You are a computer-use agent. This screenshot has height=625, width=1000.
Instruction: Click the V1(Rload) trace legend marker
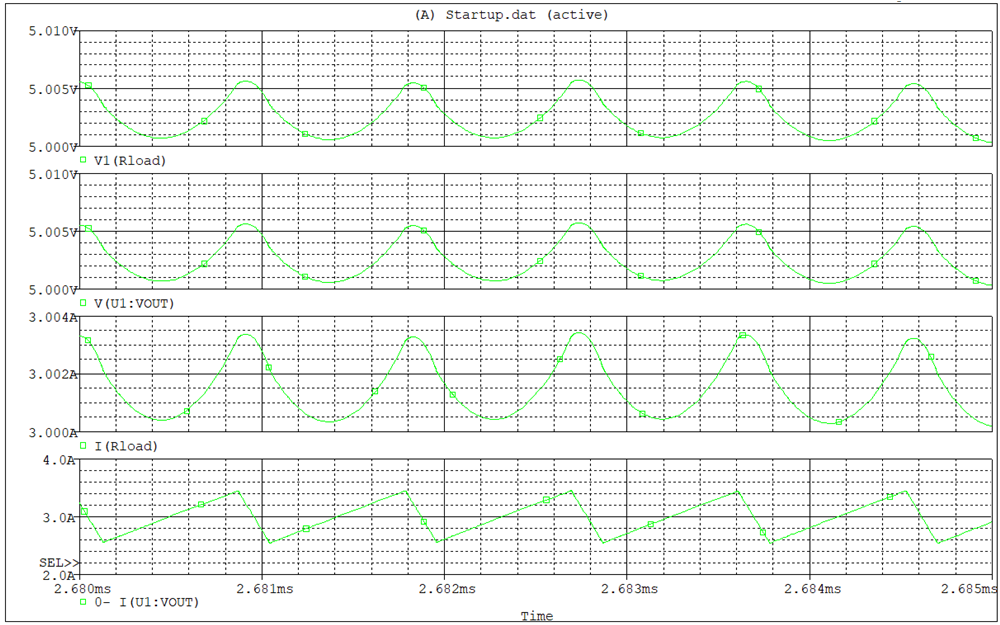click(83, 160)
